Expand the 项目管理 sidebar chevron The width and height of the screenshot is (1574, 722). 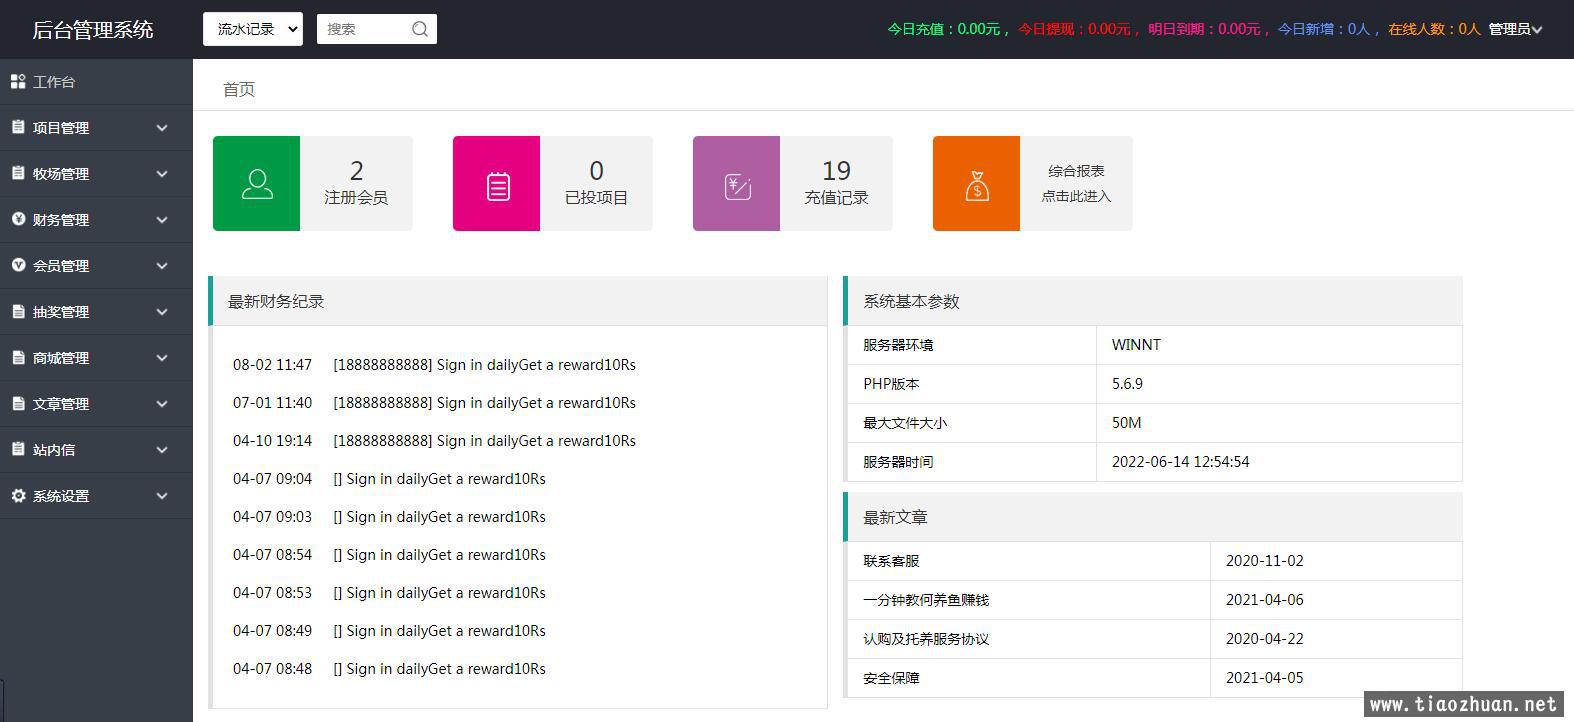pyautogui.click(x=162, y=128)
